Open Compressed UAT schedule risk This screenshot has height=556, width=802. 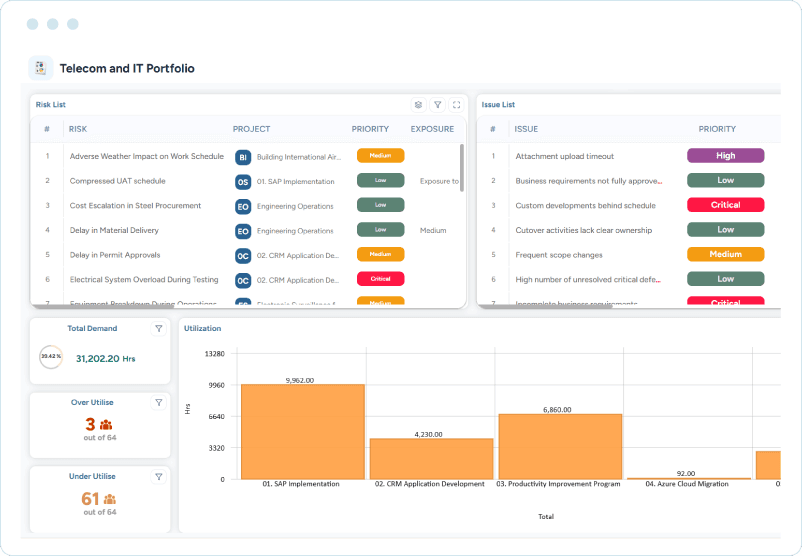(x=118, y=181)
